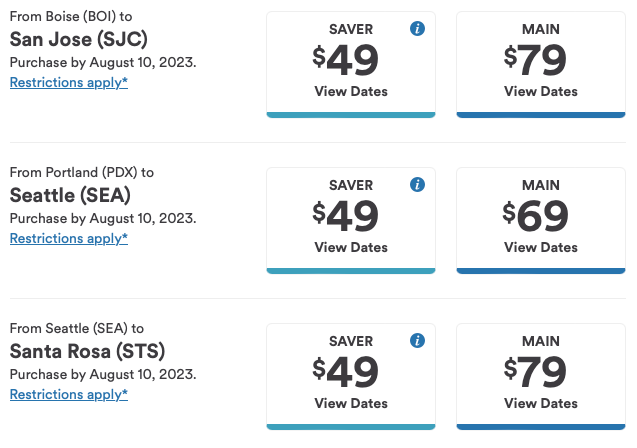Click info icon on Portland–Seattle Saver fare
Image resolution: width=637 pixels, height=448 pixels.
(x=418, y=185)
